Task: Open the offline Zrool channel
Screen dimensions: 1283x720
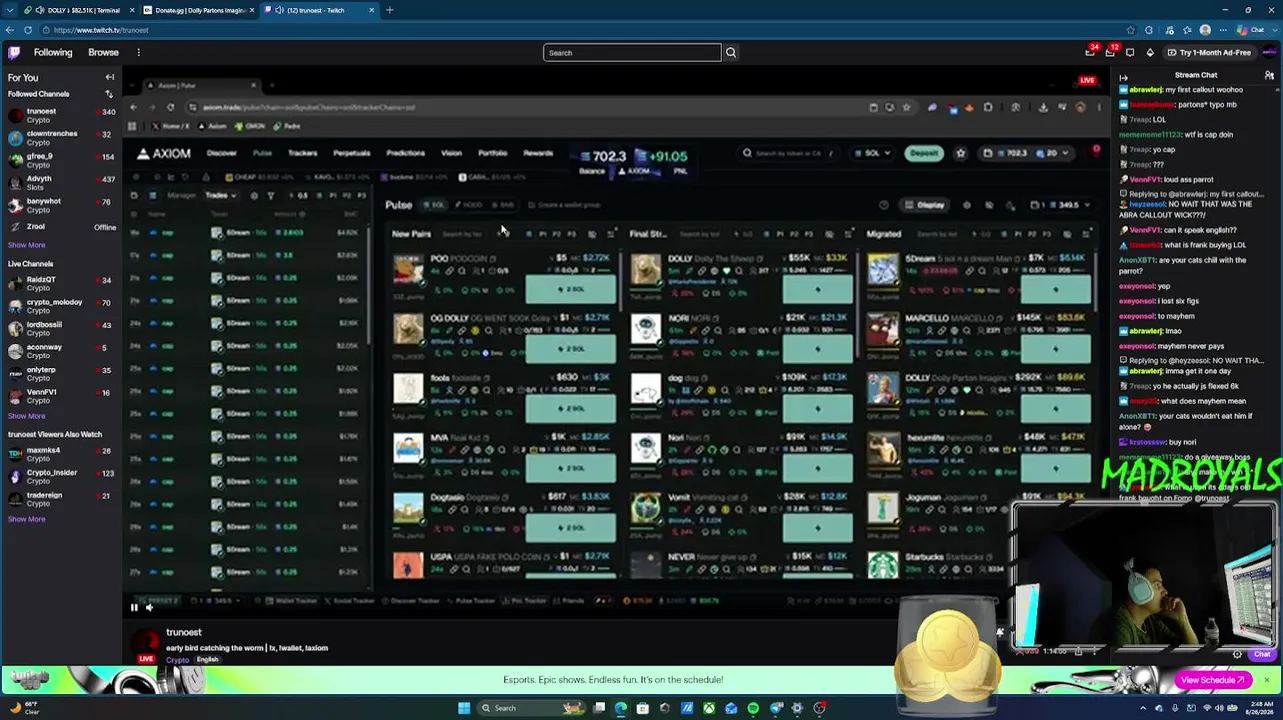Action: click(x=61, y=227)
